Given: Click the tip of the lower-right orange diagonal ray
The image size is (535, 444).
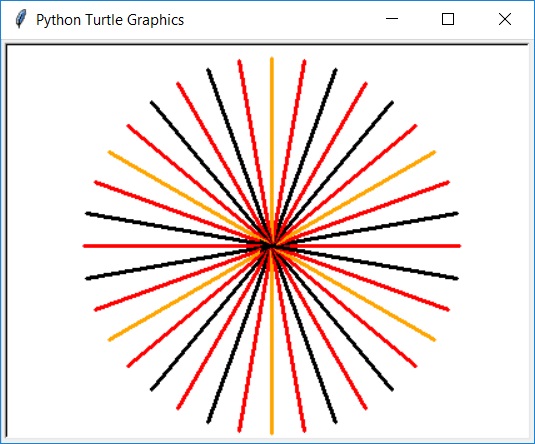Looking at the screenshot, I should (x=434, y=339).
